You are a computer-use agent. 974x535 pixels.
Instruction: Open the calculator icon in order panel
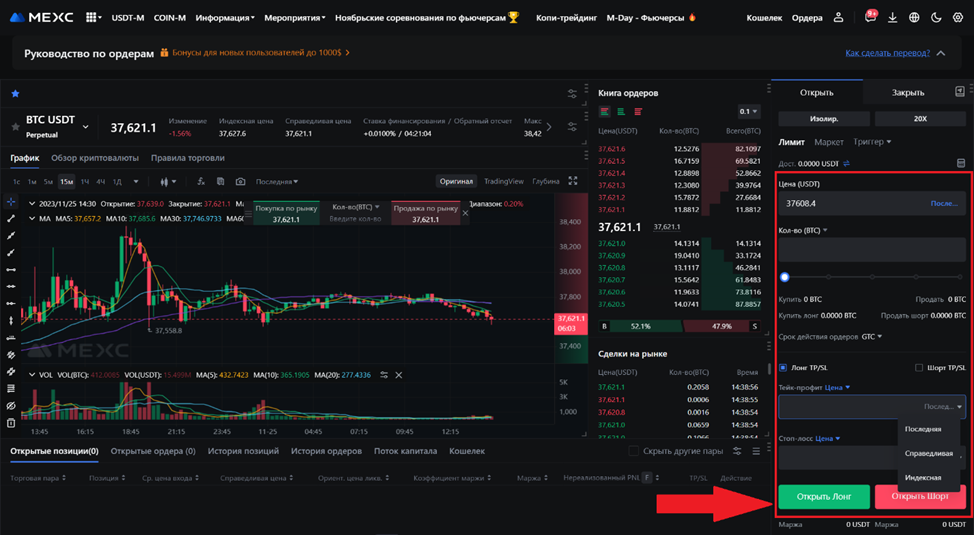pyautogui.click(x=961, y=163)
